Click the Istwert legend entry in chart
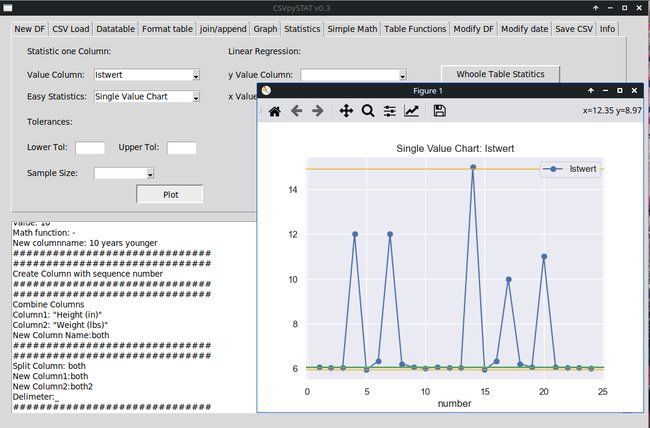Image resolution: width=650 pixels, height=428 pixels. tap(570, 169)
